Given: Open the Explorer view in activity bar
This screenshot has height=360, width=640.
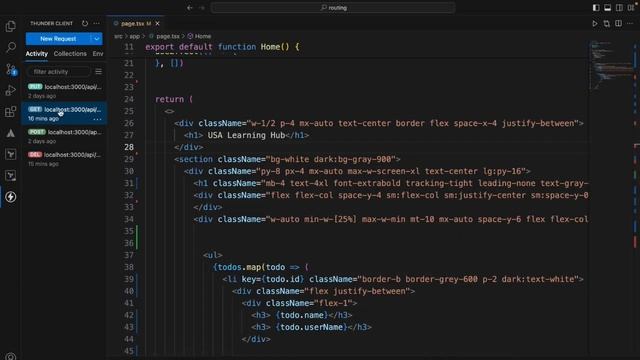Looking at the screenshot, I should pos(11,27).
